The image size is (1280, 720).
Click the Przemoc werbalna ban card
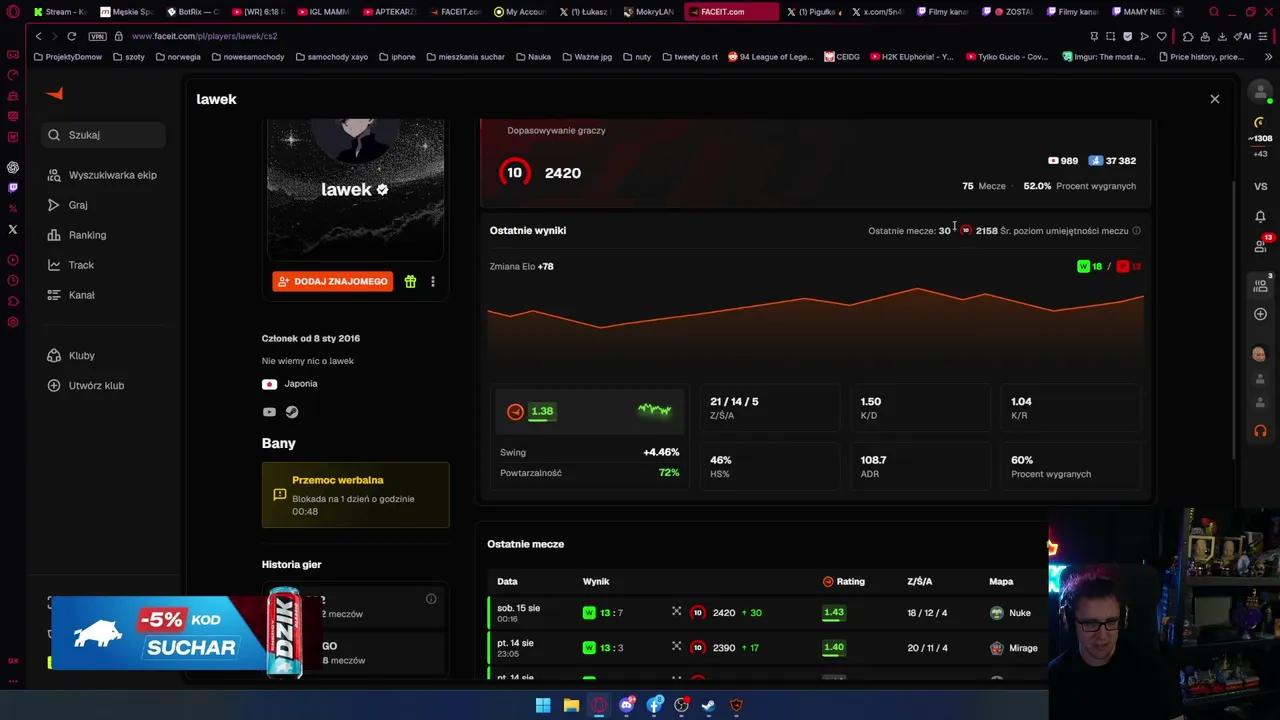[356, 495]
